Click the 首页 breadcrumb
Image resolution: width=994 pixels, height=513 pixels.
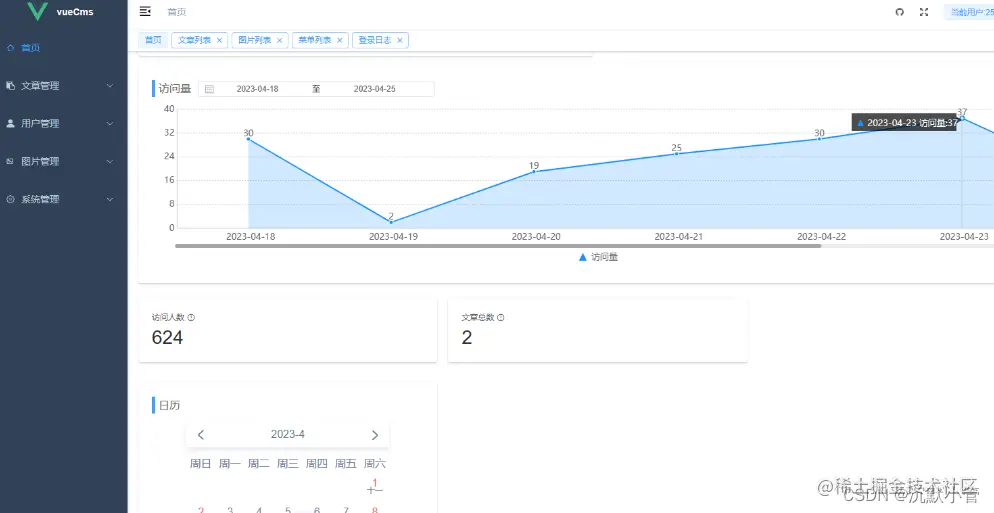coord(177,12)
